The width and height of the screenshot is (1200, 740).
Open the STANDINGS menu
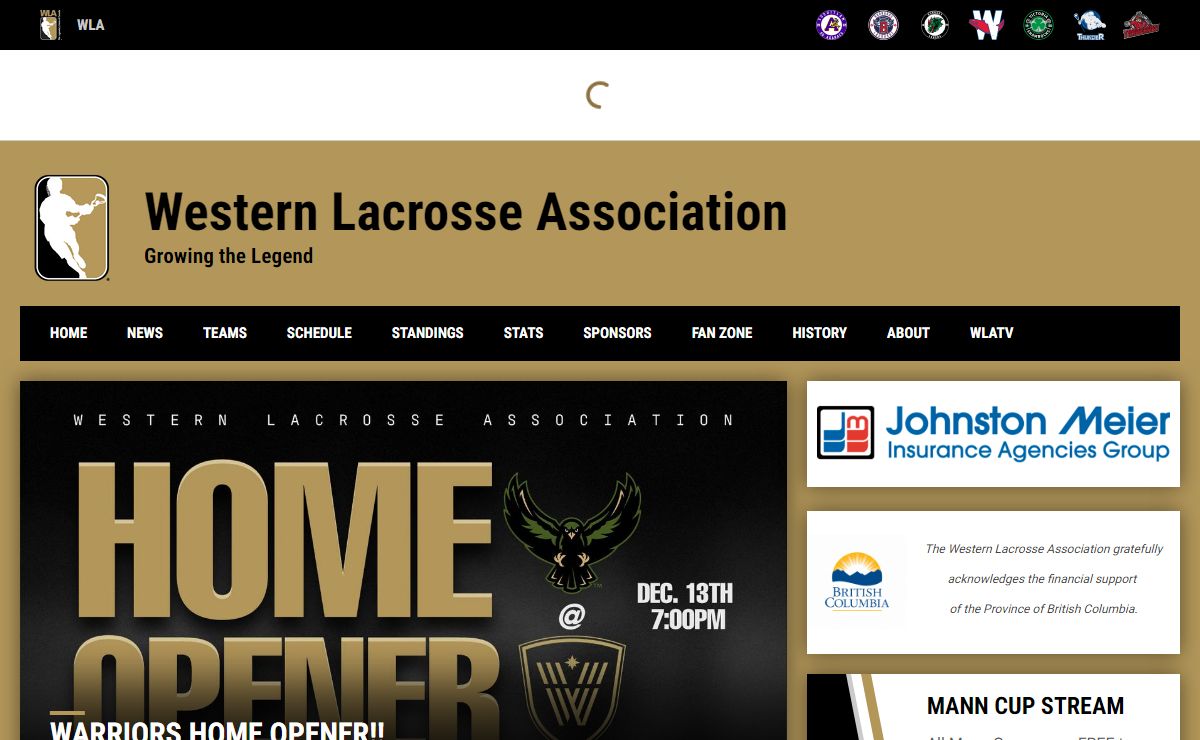pyautogui.click(x=428, y=333)
